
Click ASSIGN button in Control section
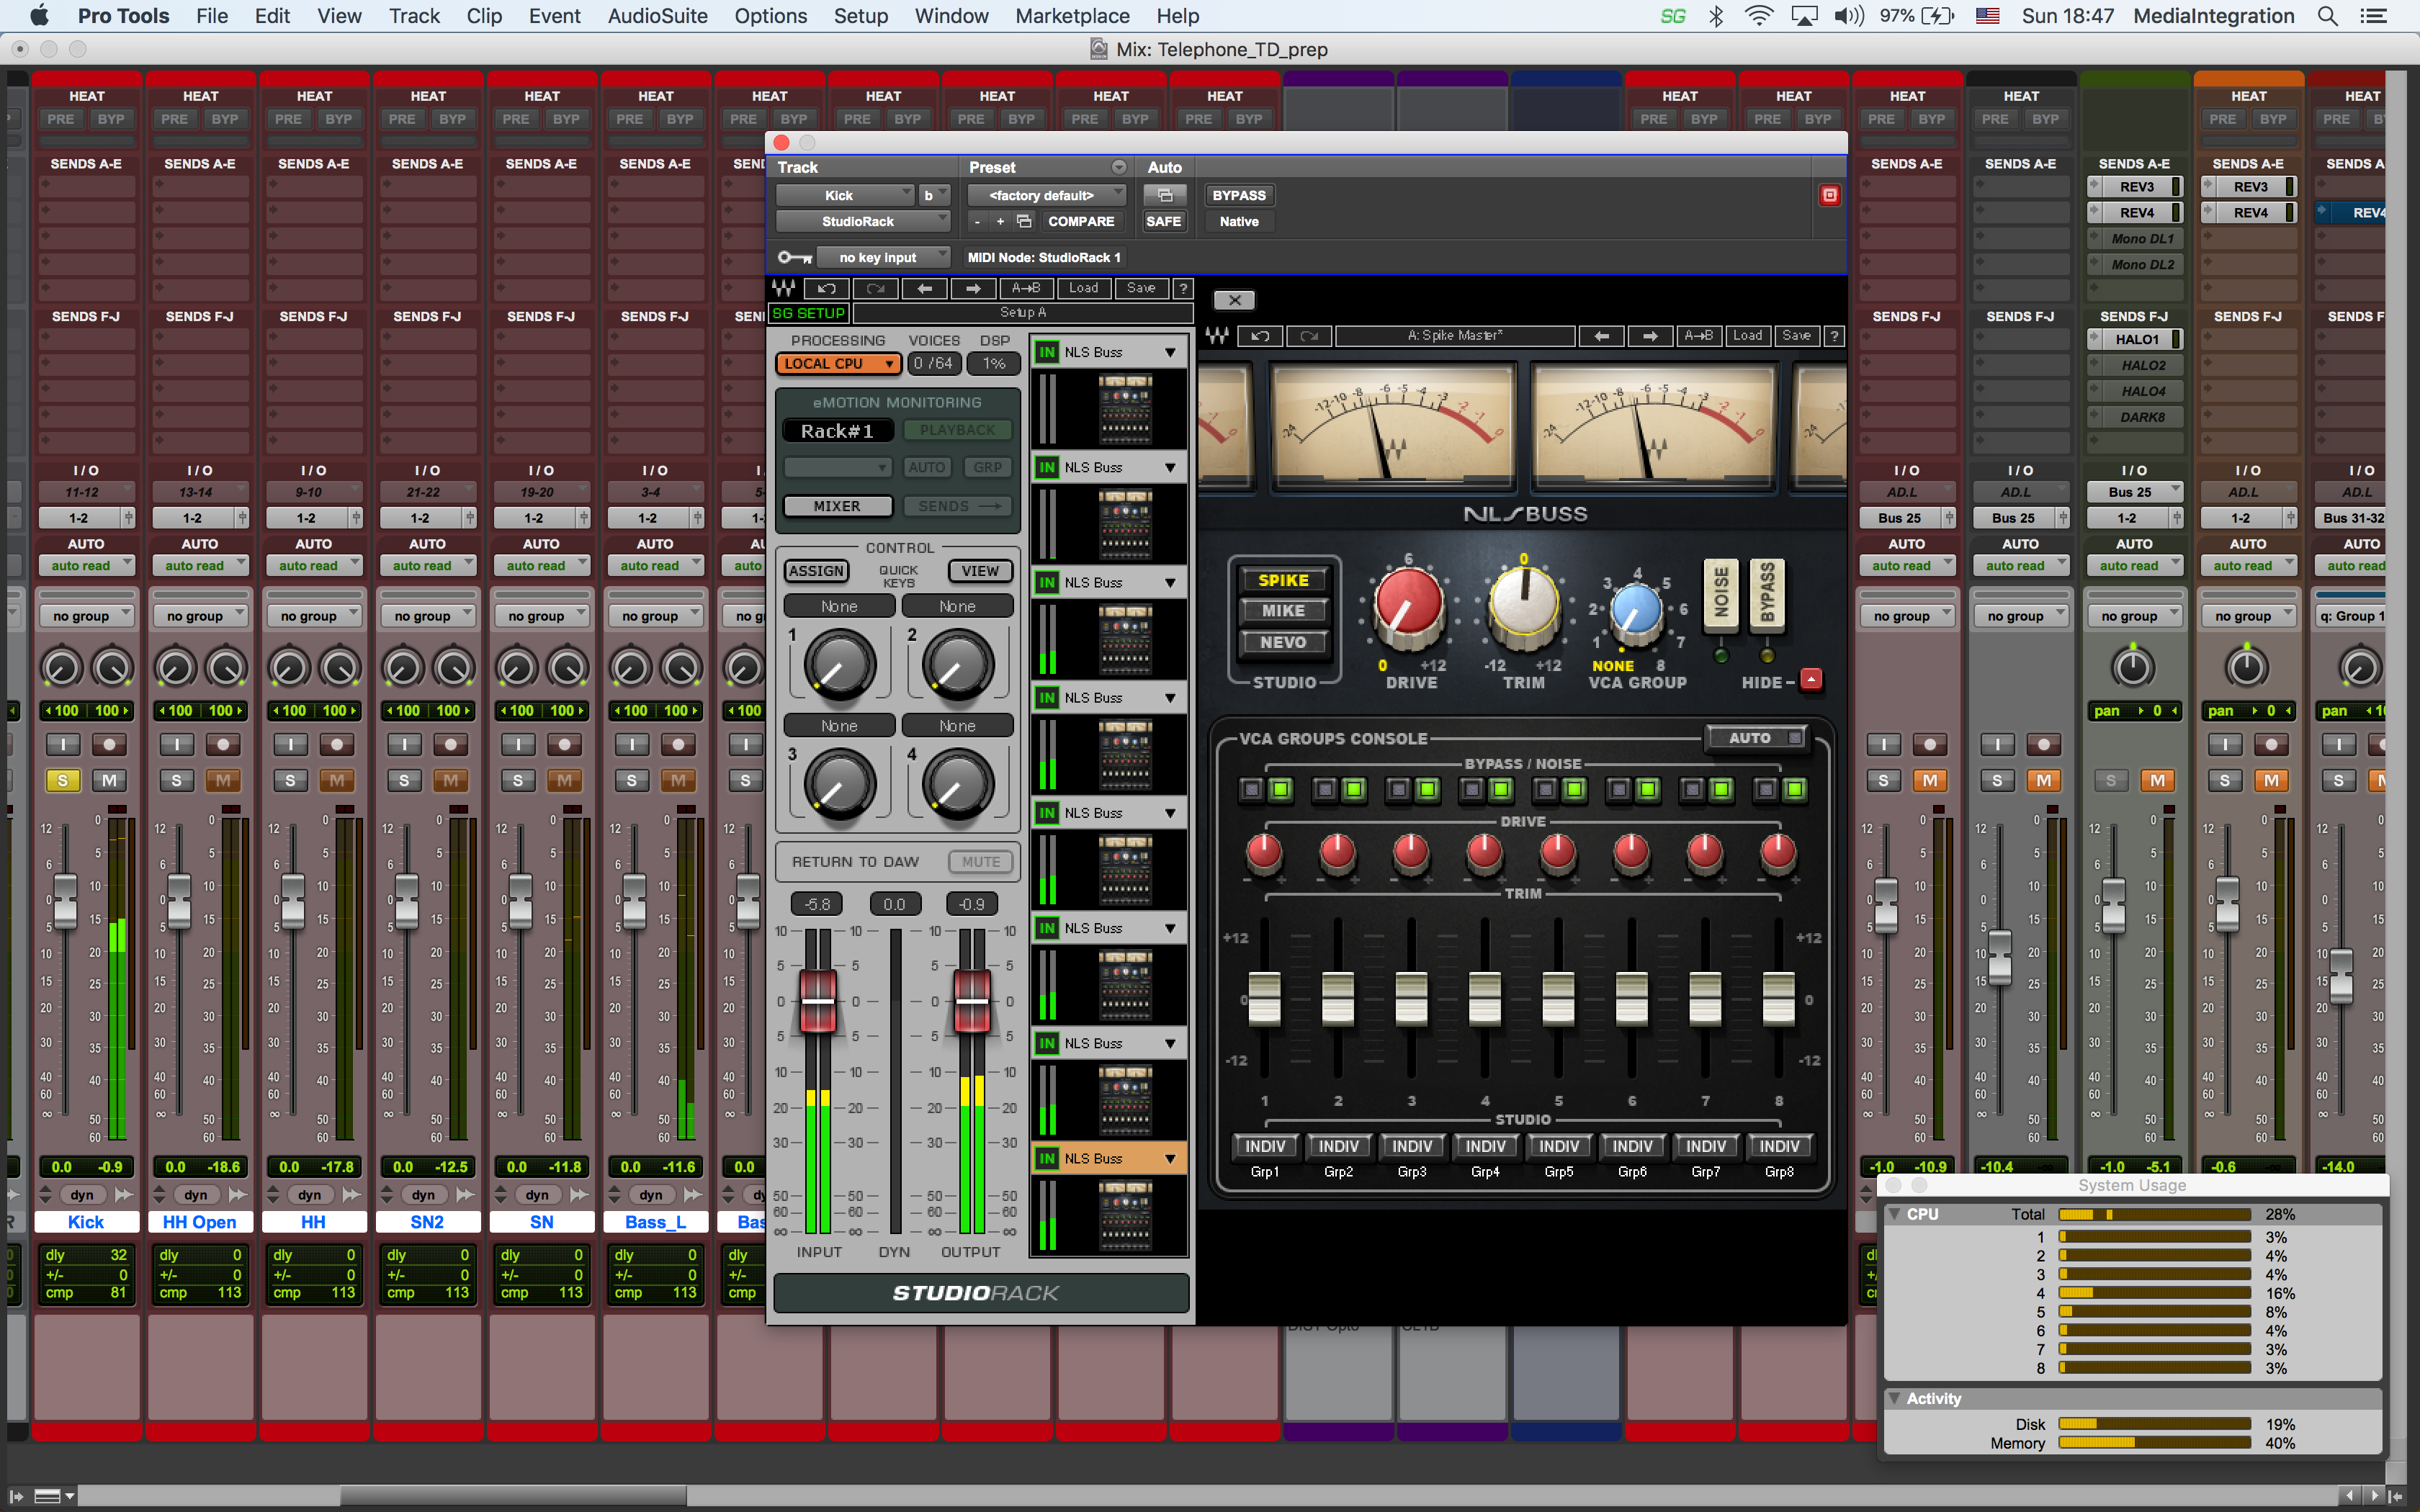tap(816, 571)
